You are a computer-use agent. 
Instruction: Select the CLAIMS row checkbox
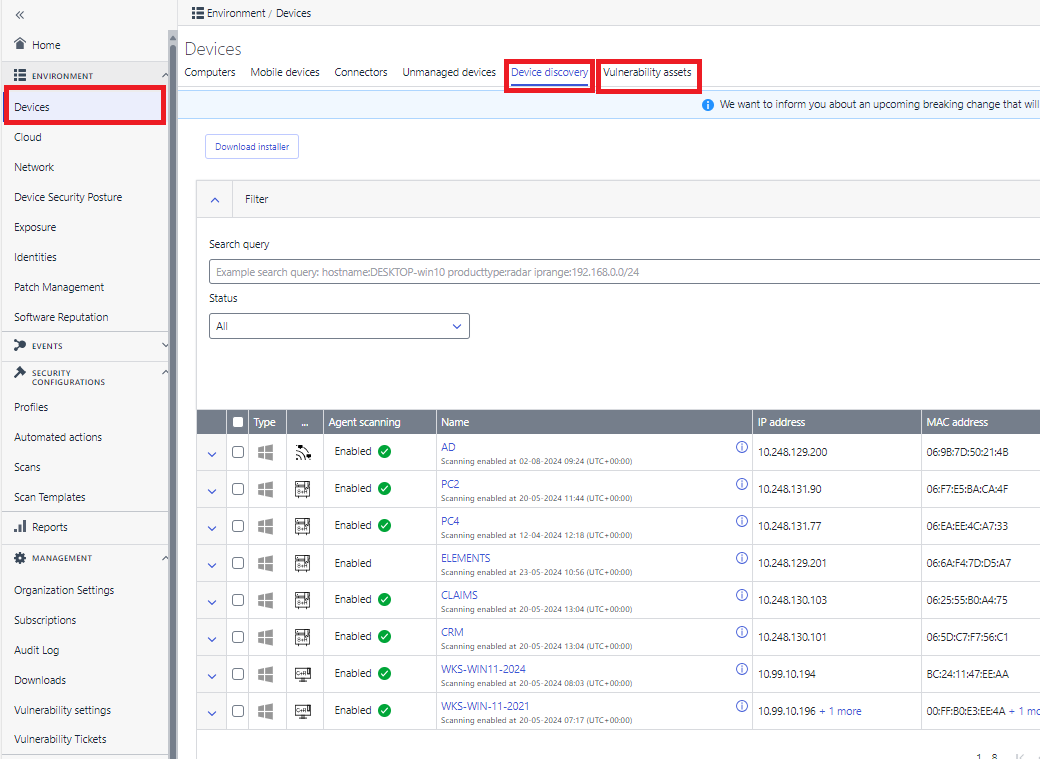(237, 600)
